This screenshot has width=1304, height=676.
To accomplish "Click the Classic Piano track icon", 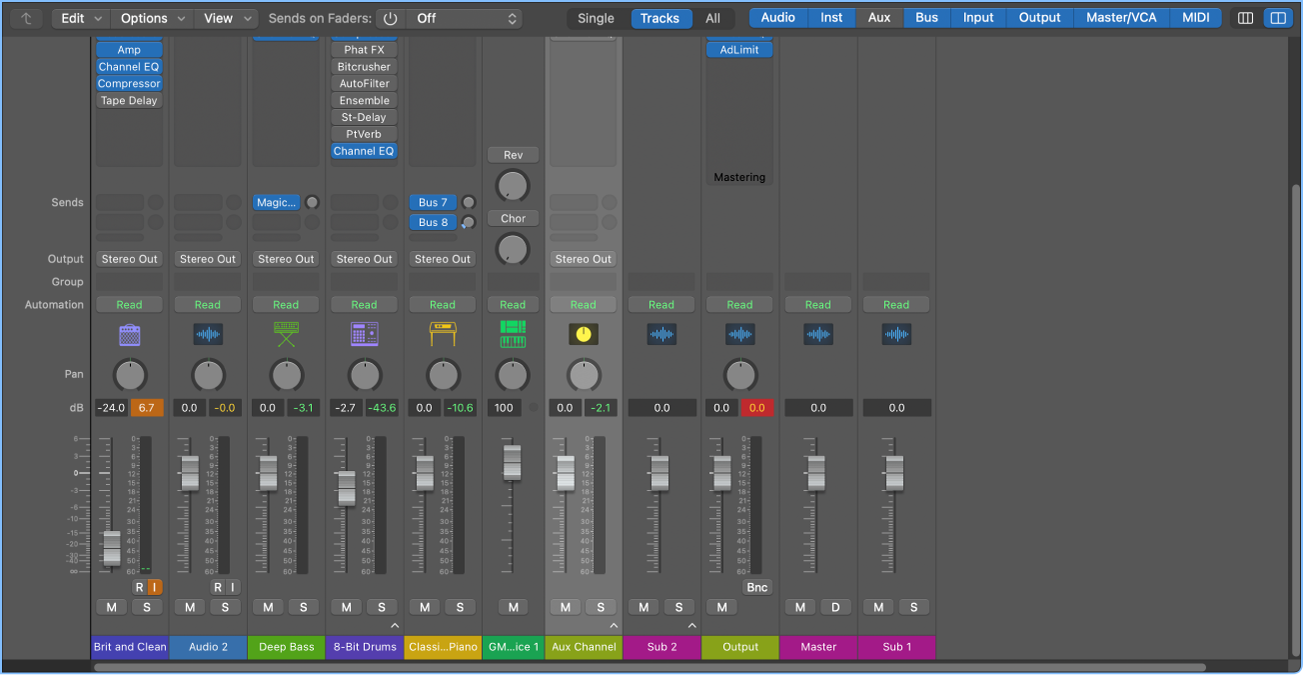I will click(x=443, y=335).
